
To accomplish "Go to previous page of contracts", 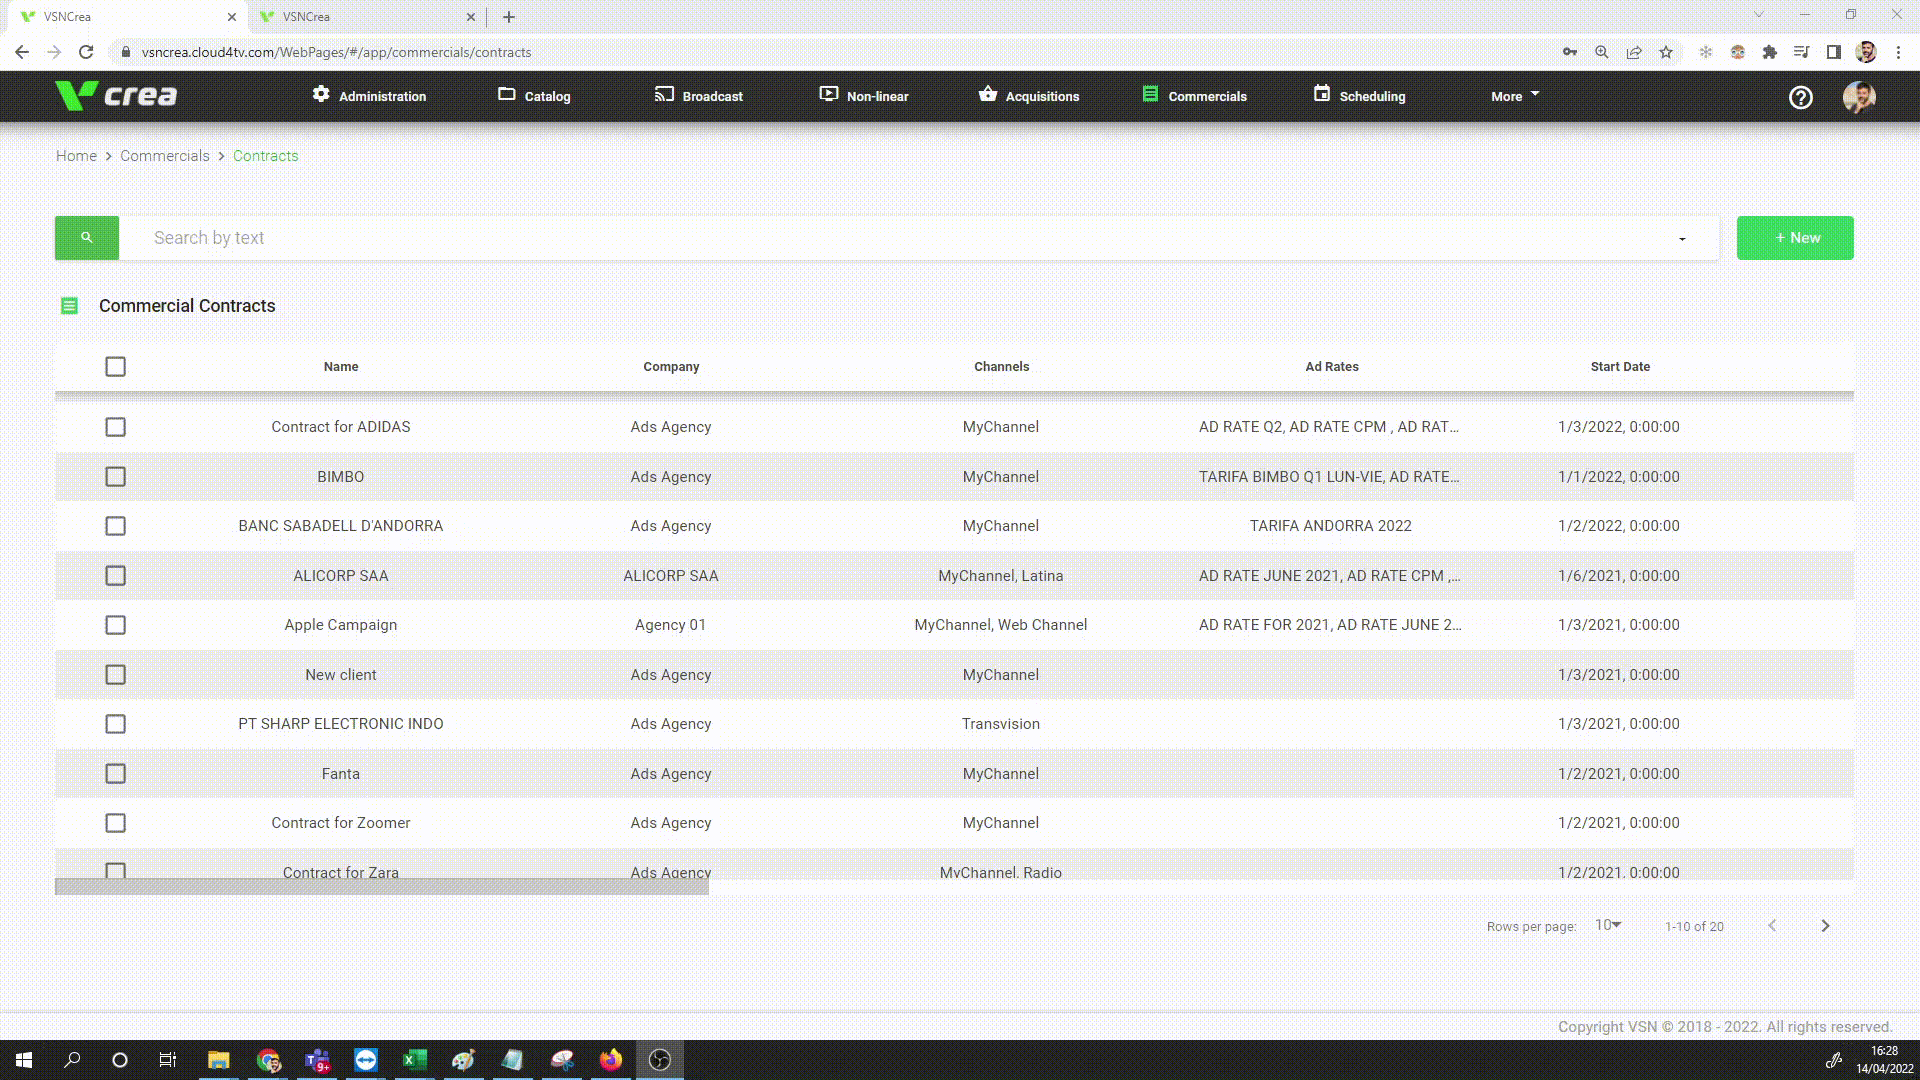I will coord(1772,926).
